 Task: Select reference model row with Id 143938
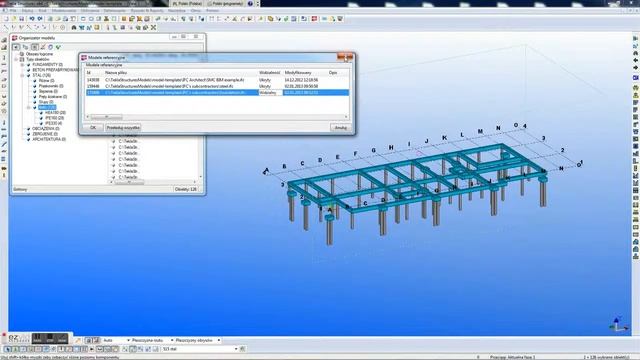pos(217,80)
